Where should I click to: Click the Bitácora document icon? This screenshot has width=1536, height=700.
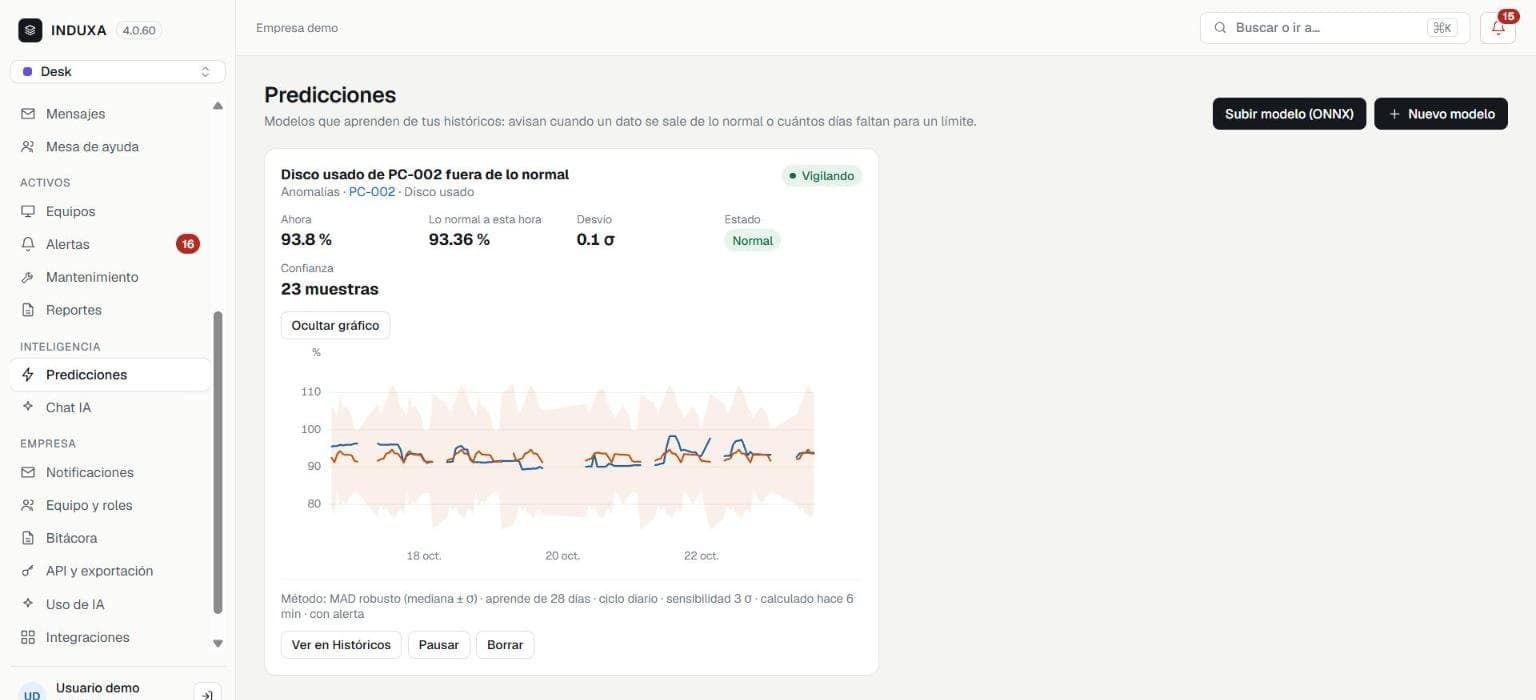coord(28,538)
